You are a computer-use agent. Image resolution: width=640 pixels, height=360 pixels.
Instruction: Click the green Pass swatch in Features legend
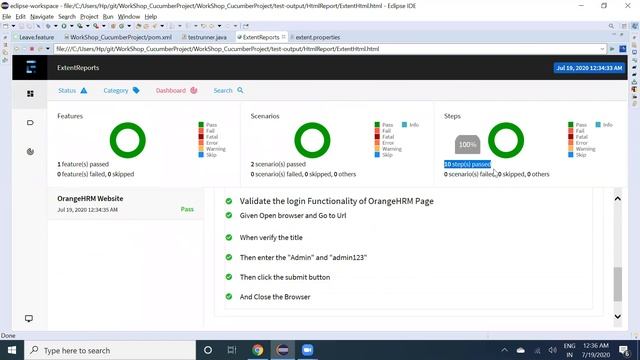click(201, 124)
